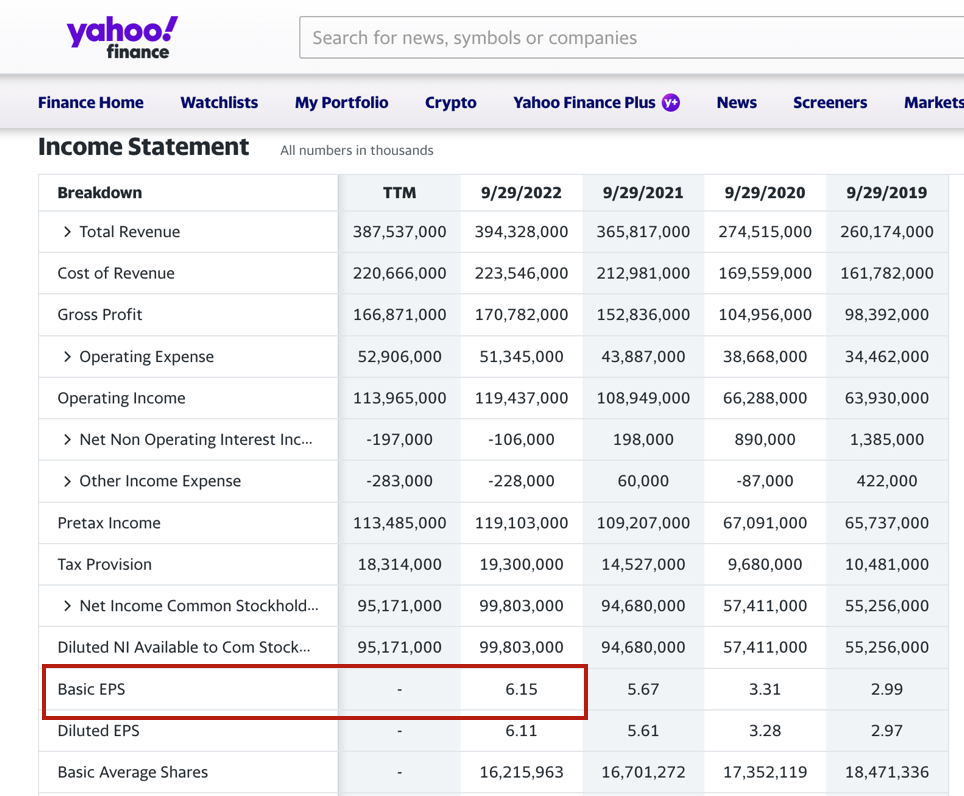Click the Yahoo Finance logo
The width and height of the screenshot is (964, 796).
[122, 37]
